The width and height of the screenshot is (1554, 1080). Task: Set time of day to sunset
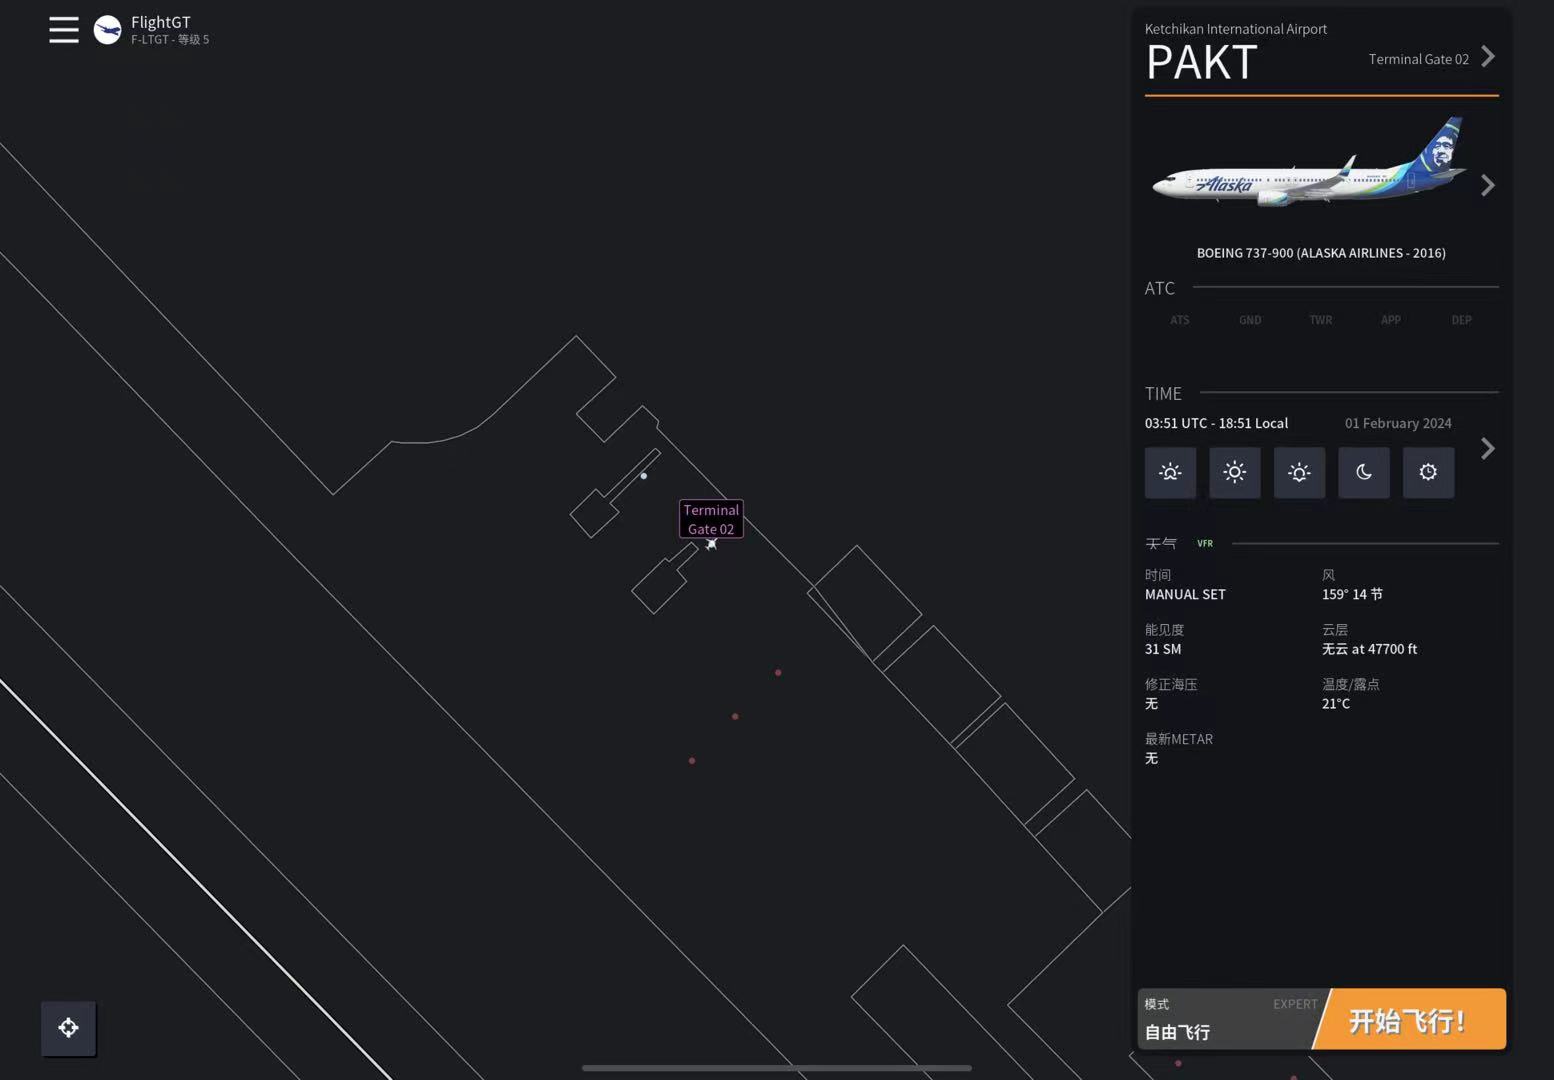point(1299,472)
